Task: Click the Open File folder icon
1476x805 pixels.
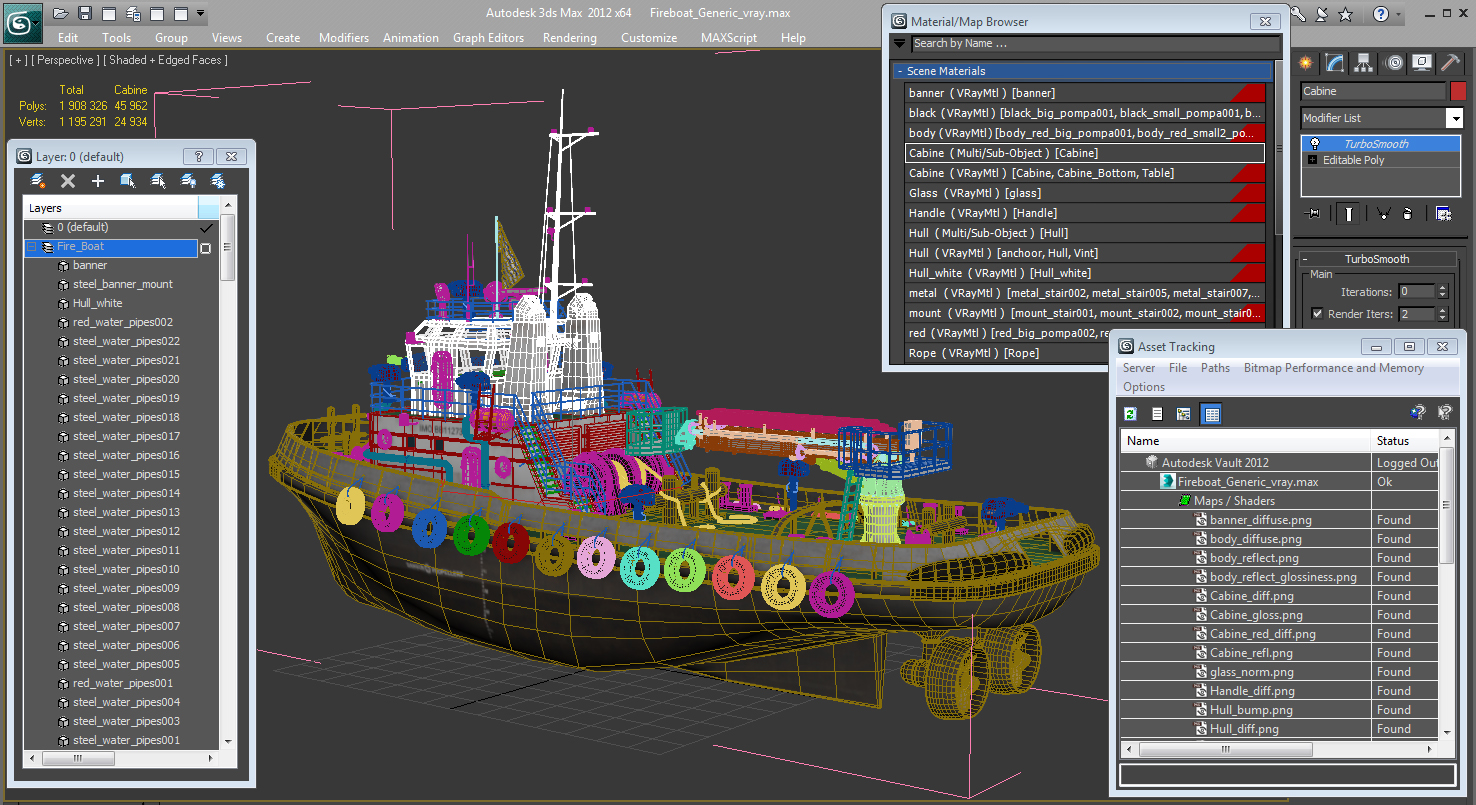Action: (61, 14)
